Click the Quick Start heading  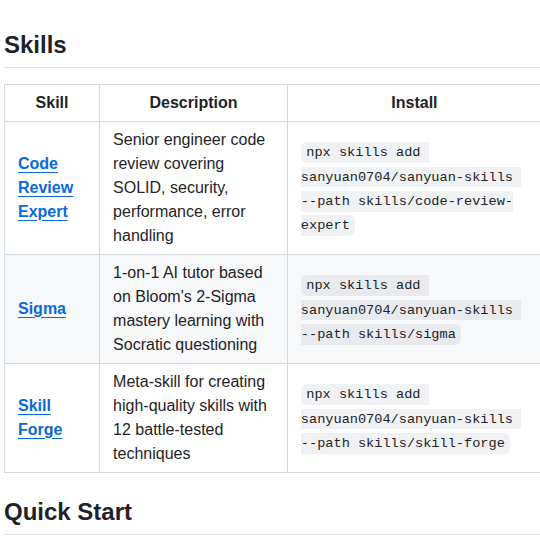68,512
